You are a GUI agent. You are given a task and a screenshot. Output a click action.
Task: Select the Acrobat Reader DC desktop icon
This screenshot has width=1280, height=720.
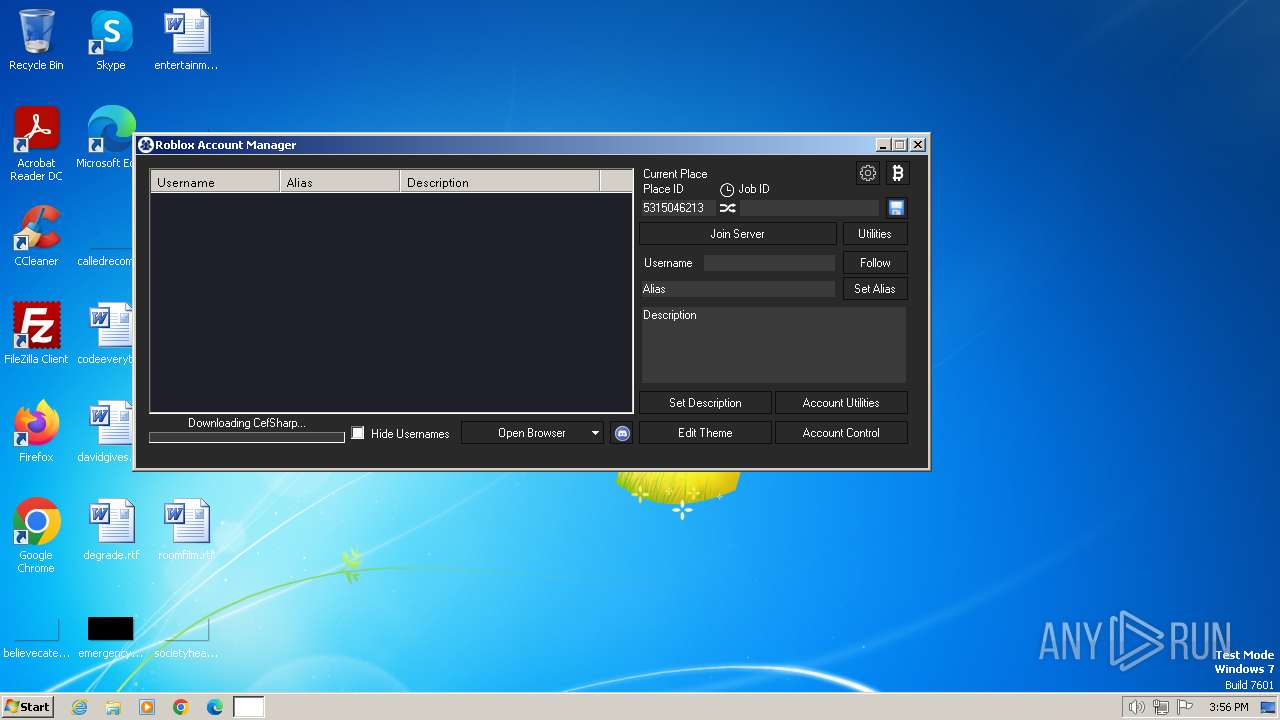point(36,145)
